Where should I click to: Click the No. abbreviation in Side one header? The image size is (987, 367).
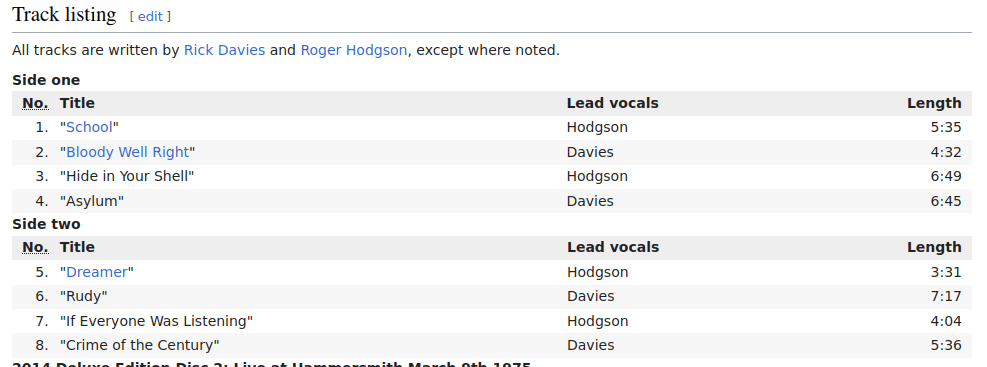coord(35,103)
